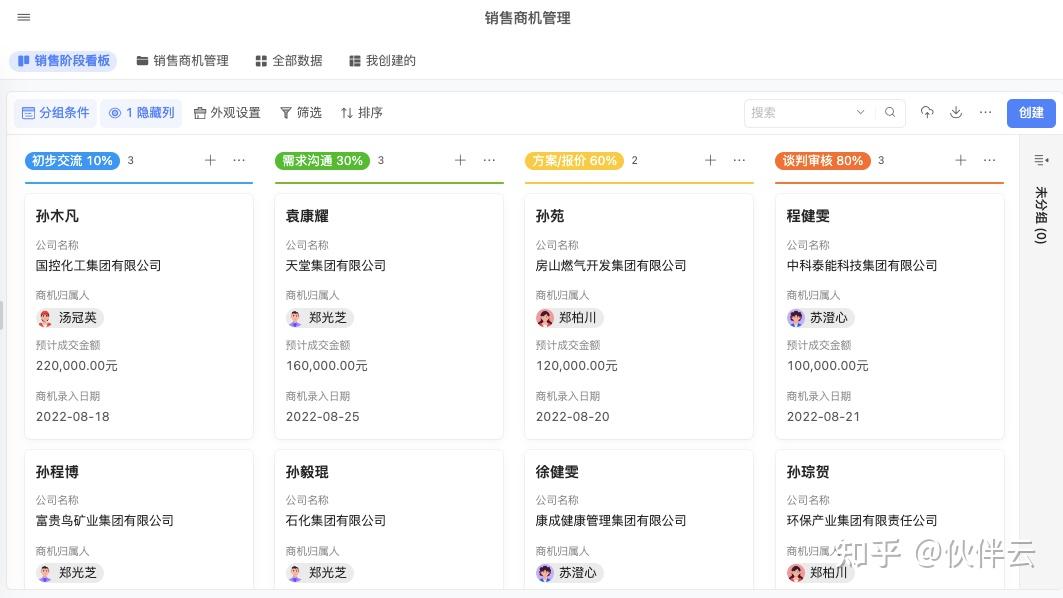Image resolution: width=1063 pixels, height=598 pixels.
Task: Open 外观设置 appearance settings
Action: pos(227,113)
